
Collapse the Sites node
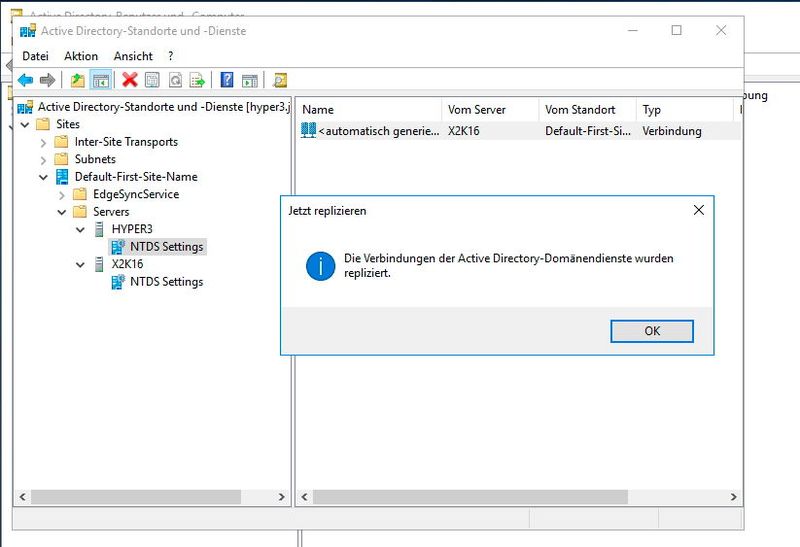coord(24,125)
